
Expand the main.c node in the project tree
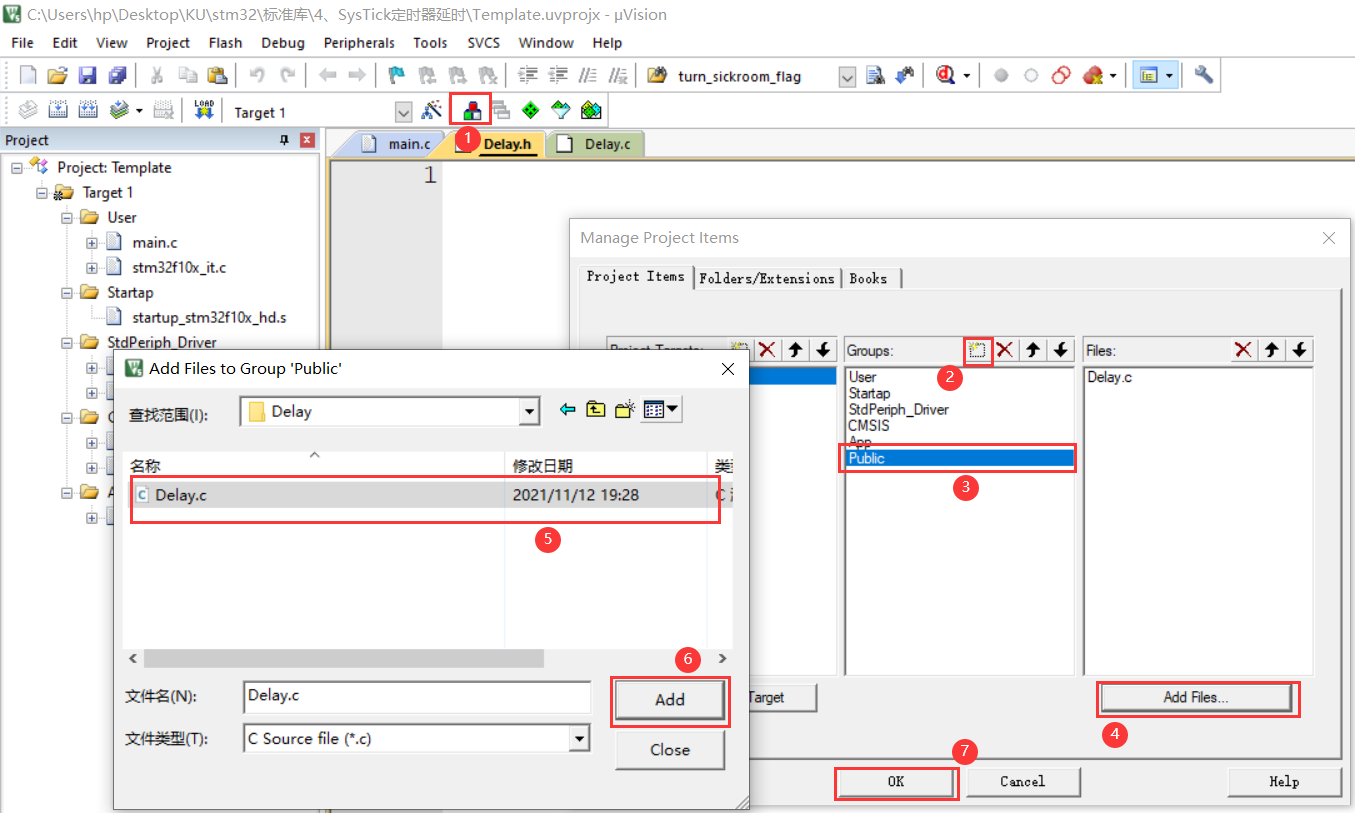[x=92, y=242]
